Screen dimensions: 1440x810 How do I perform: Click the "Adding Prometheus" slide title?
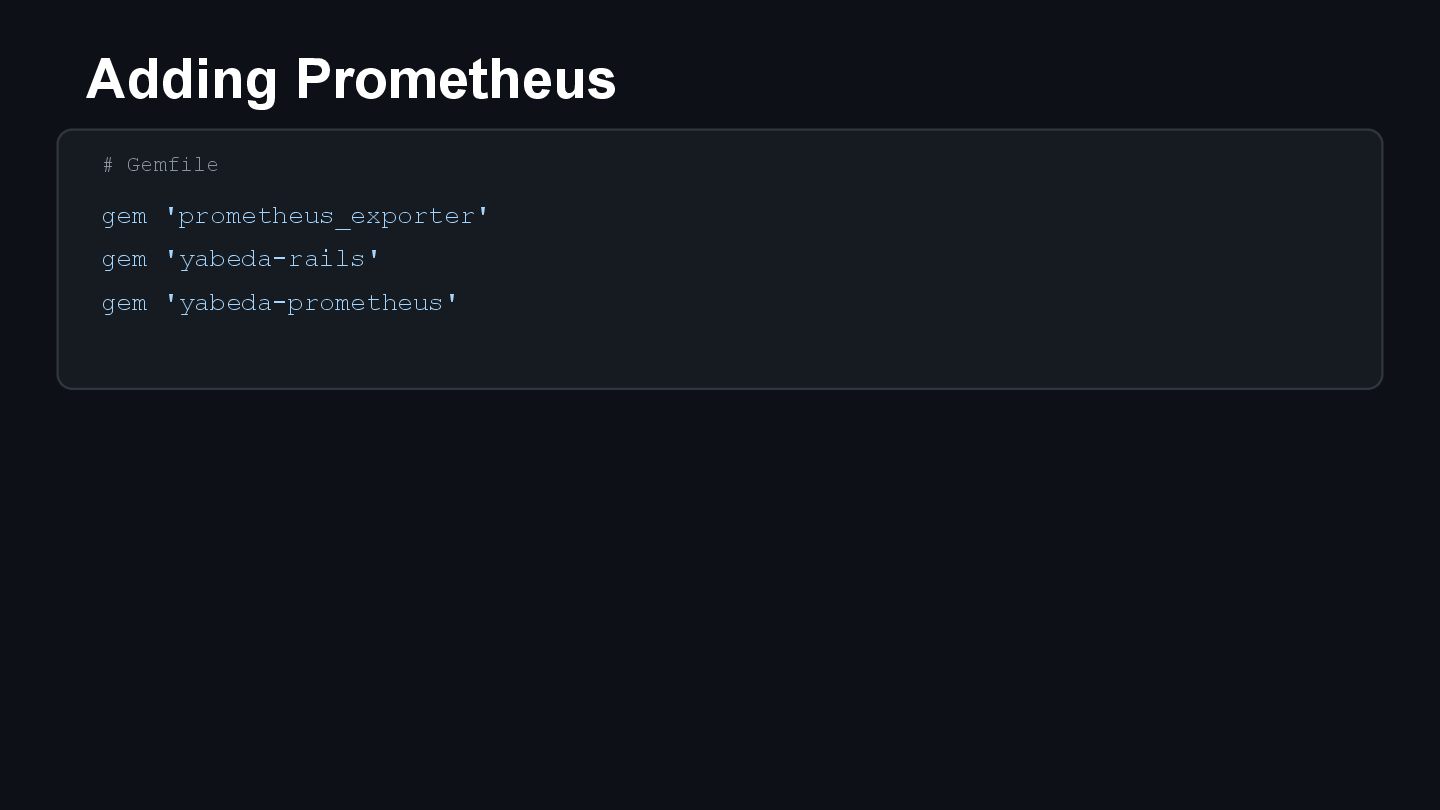(x=350, y=79)
